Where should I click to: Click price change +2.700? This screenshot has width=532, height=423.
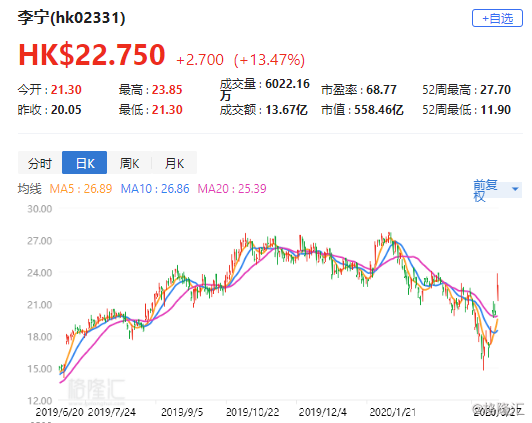200,60
